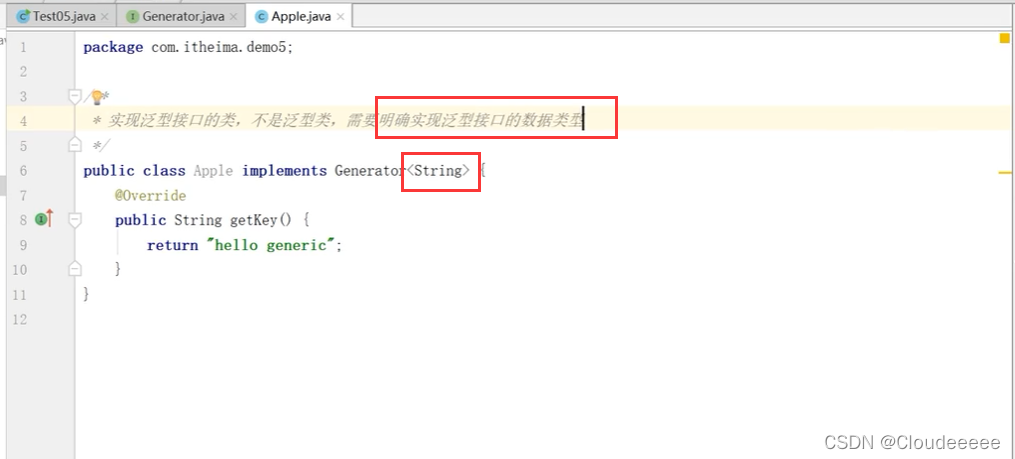The width and height of the screenshot is (1015, 459).
Task: Click the getKey method name
Action: [x=254, y=220]
